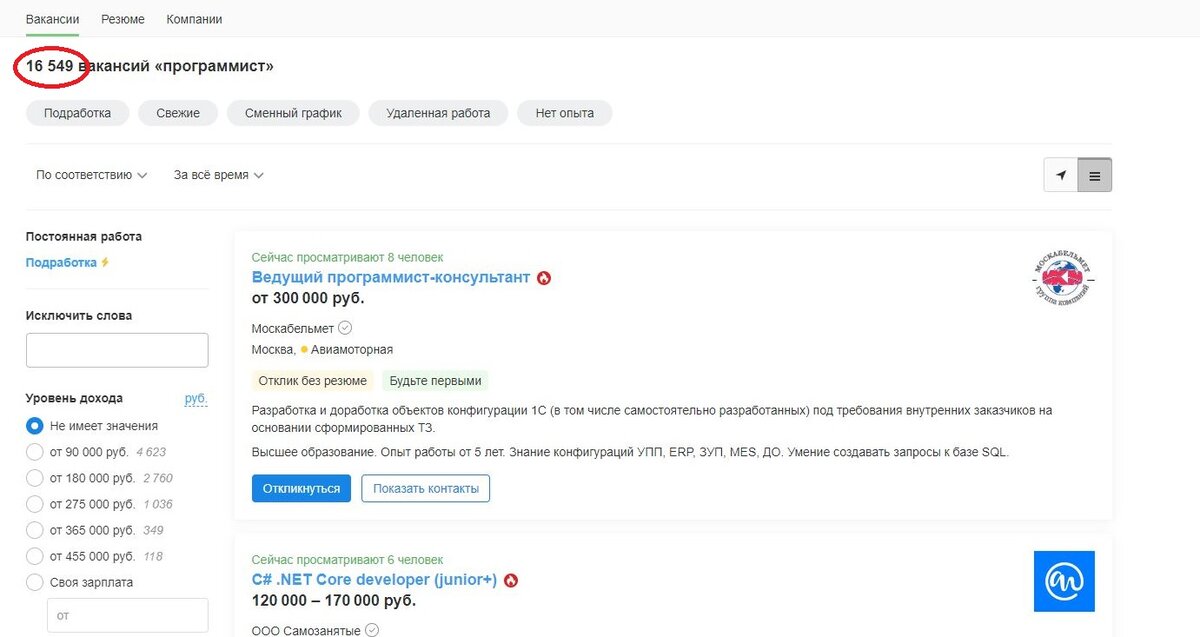This screenshot has height=637, width=1200.
Task: Select 'Своя зарплата' radio option
Action: click(x=35, y=582)
